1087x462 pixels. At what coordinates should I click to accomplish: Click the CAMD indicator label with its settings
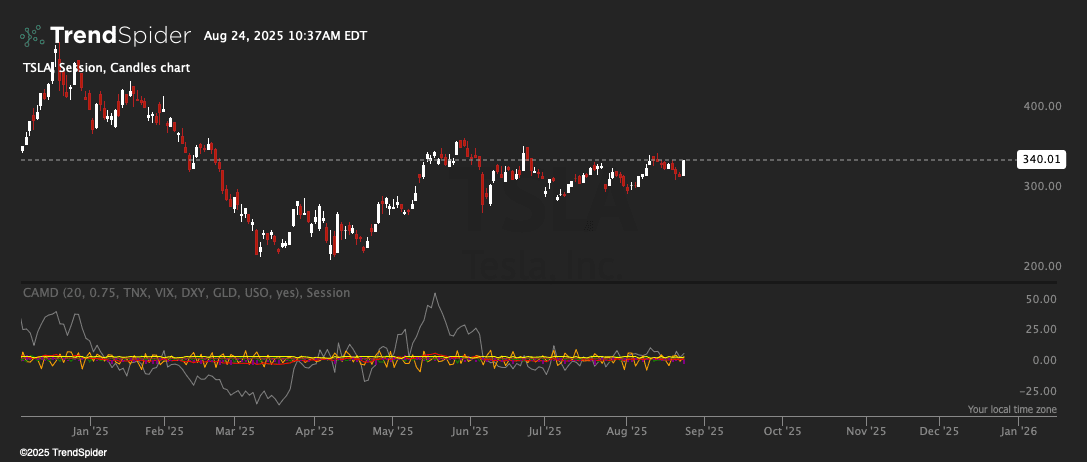[186, 293]
